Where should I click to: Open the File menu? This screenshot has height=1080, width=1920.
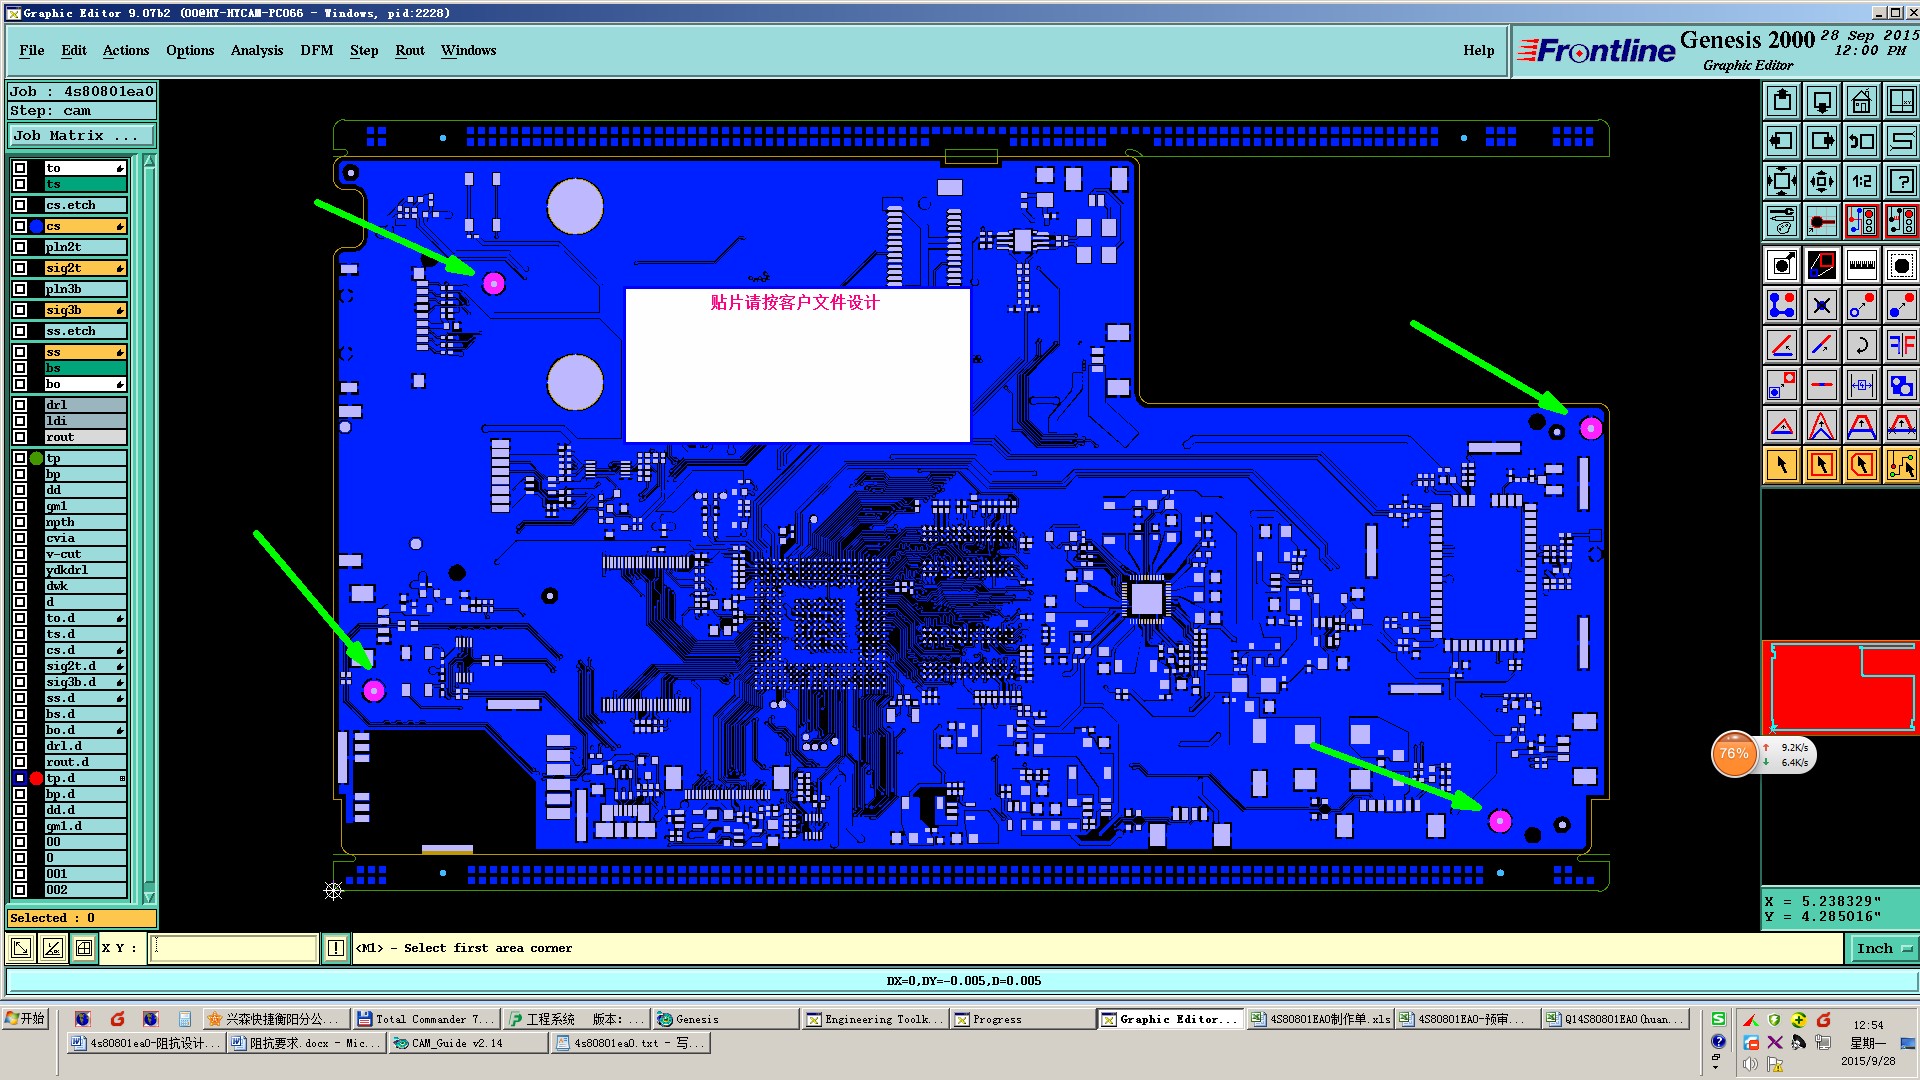pos(32,51)
